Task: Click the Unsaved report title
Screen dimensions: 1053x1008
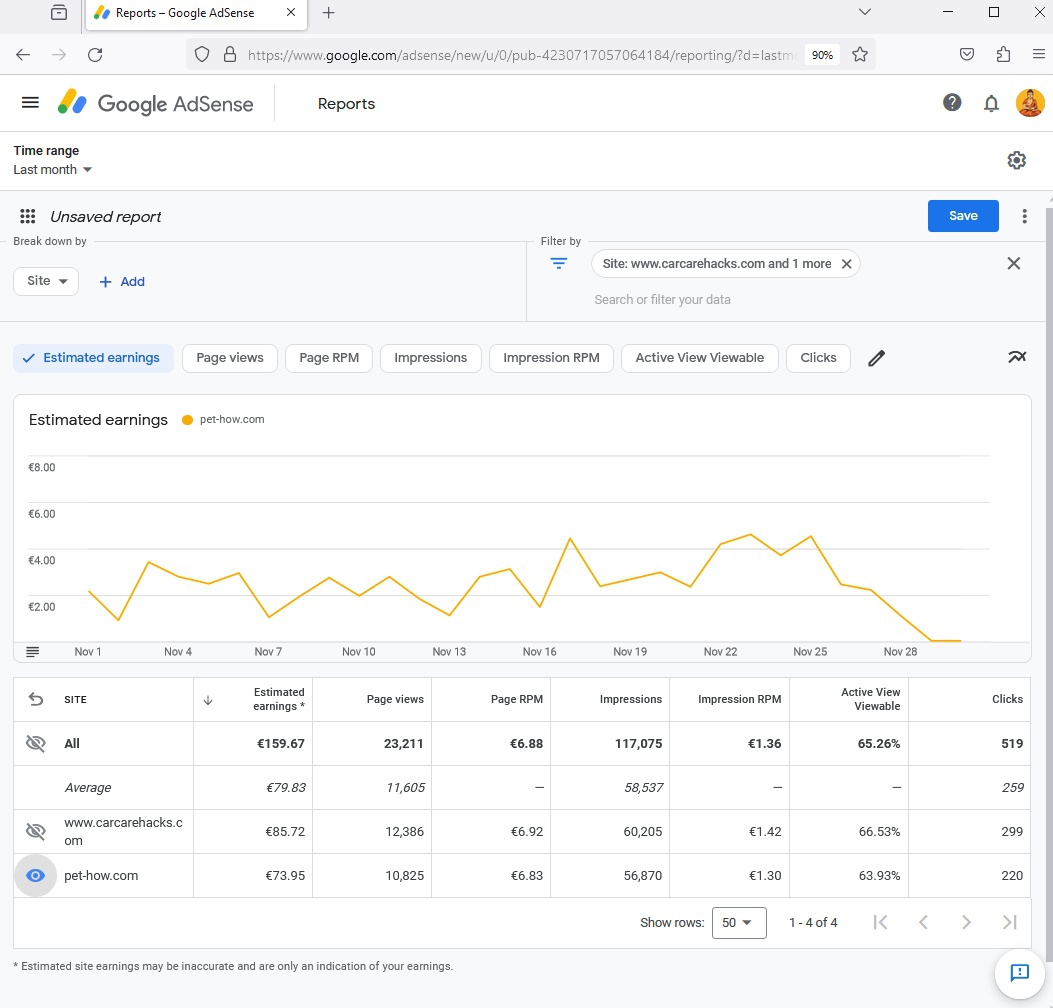Action: pyautogui.click(x=105, y=217)
